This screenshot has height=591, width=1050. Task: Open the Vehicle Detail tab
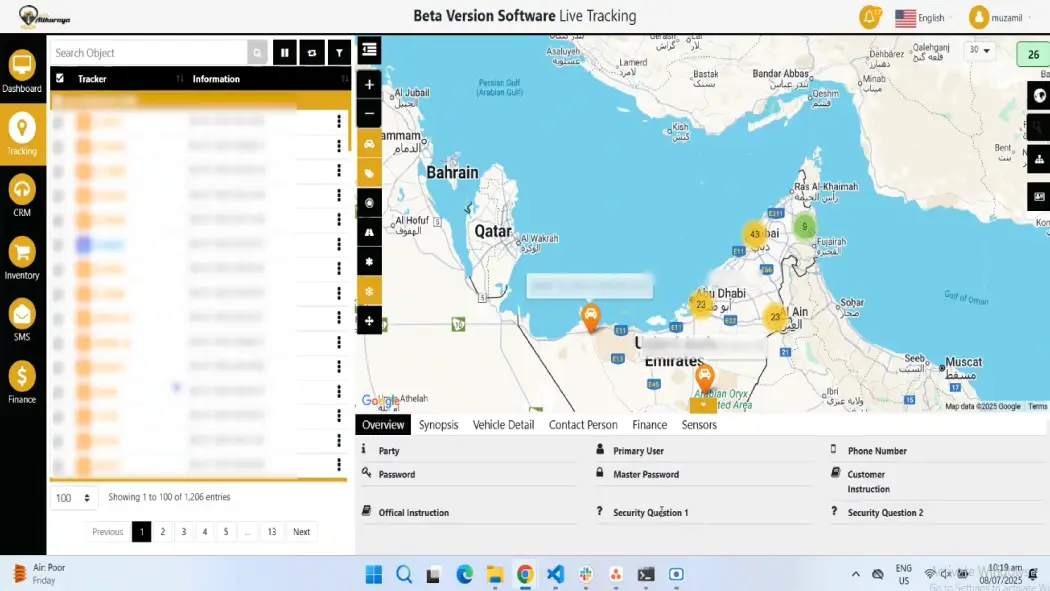[x=504, y=425]
